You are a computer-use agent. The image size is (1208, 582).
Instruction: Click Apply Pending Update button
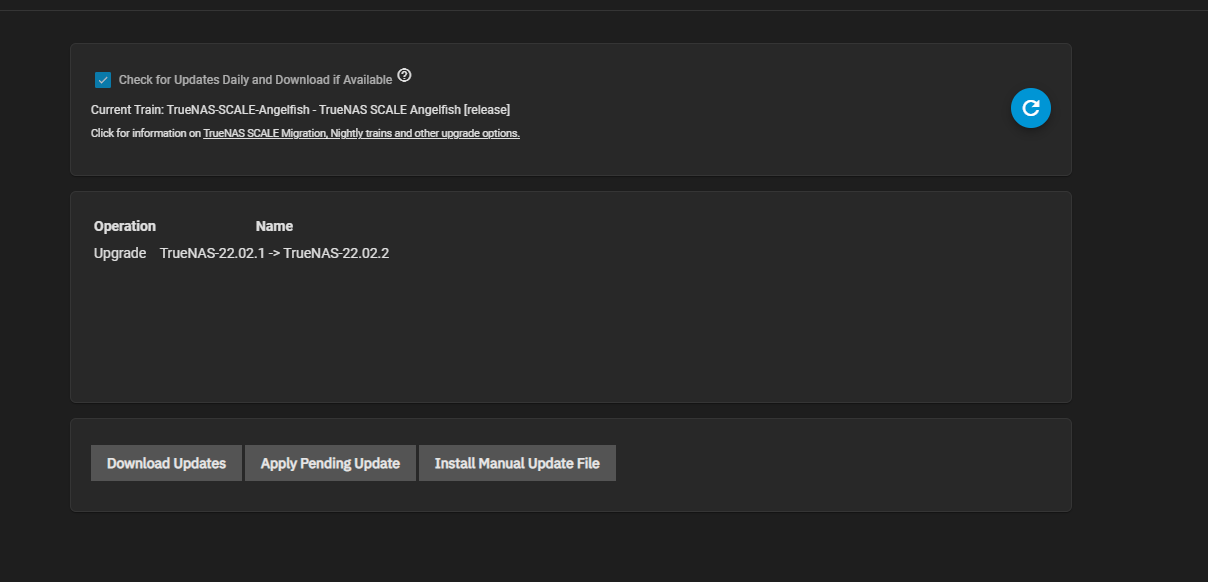[330, 463]
